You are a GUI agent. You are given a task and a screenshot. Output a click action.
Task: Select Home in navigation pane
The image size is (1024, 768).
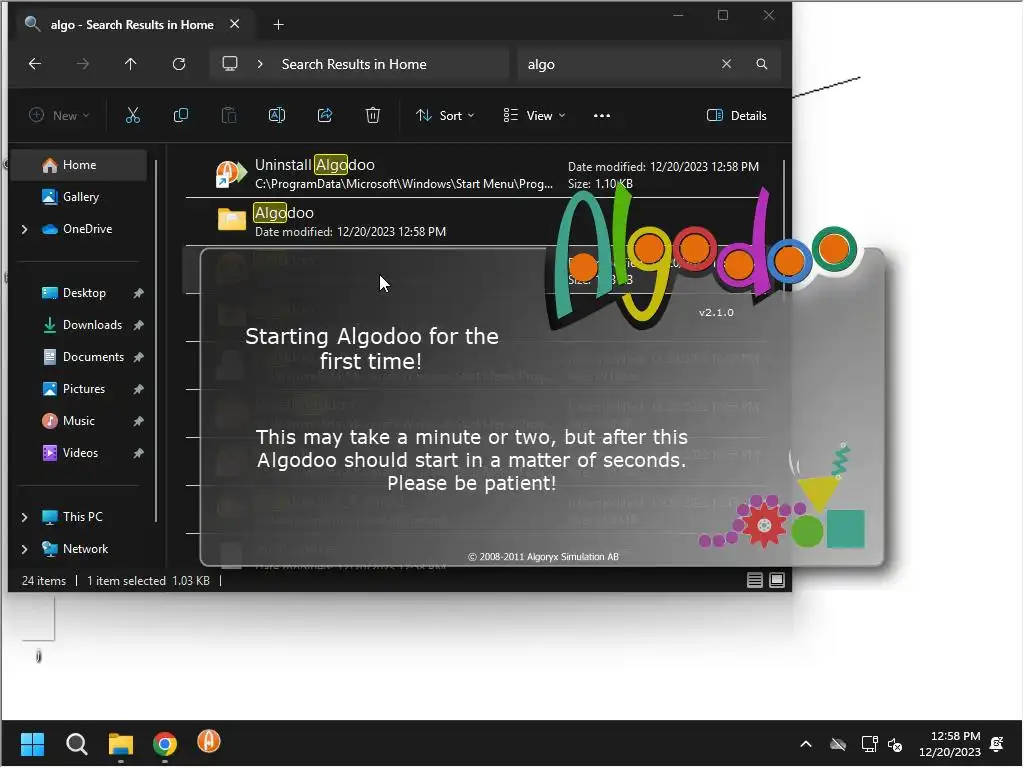79,165
